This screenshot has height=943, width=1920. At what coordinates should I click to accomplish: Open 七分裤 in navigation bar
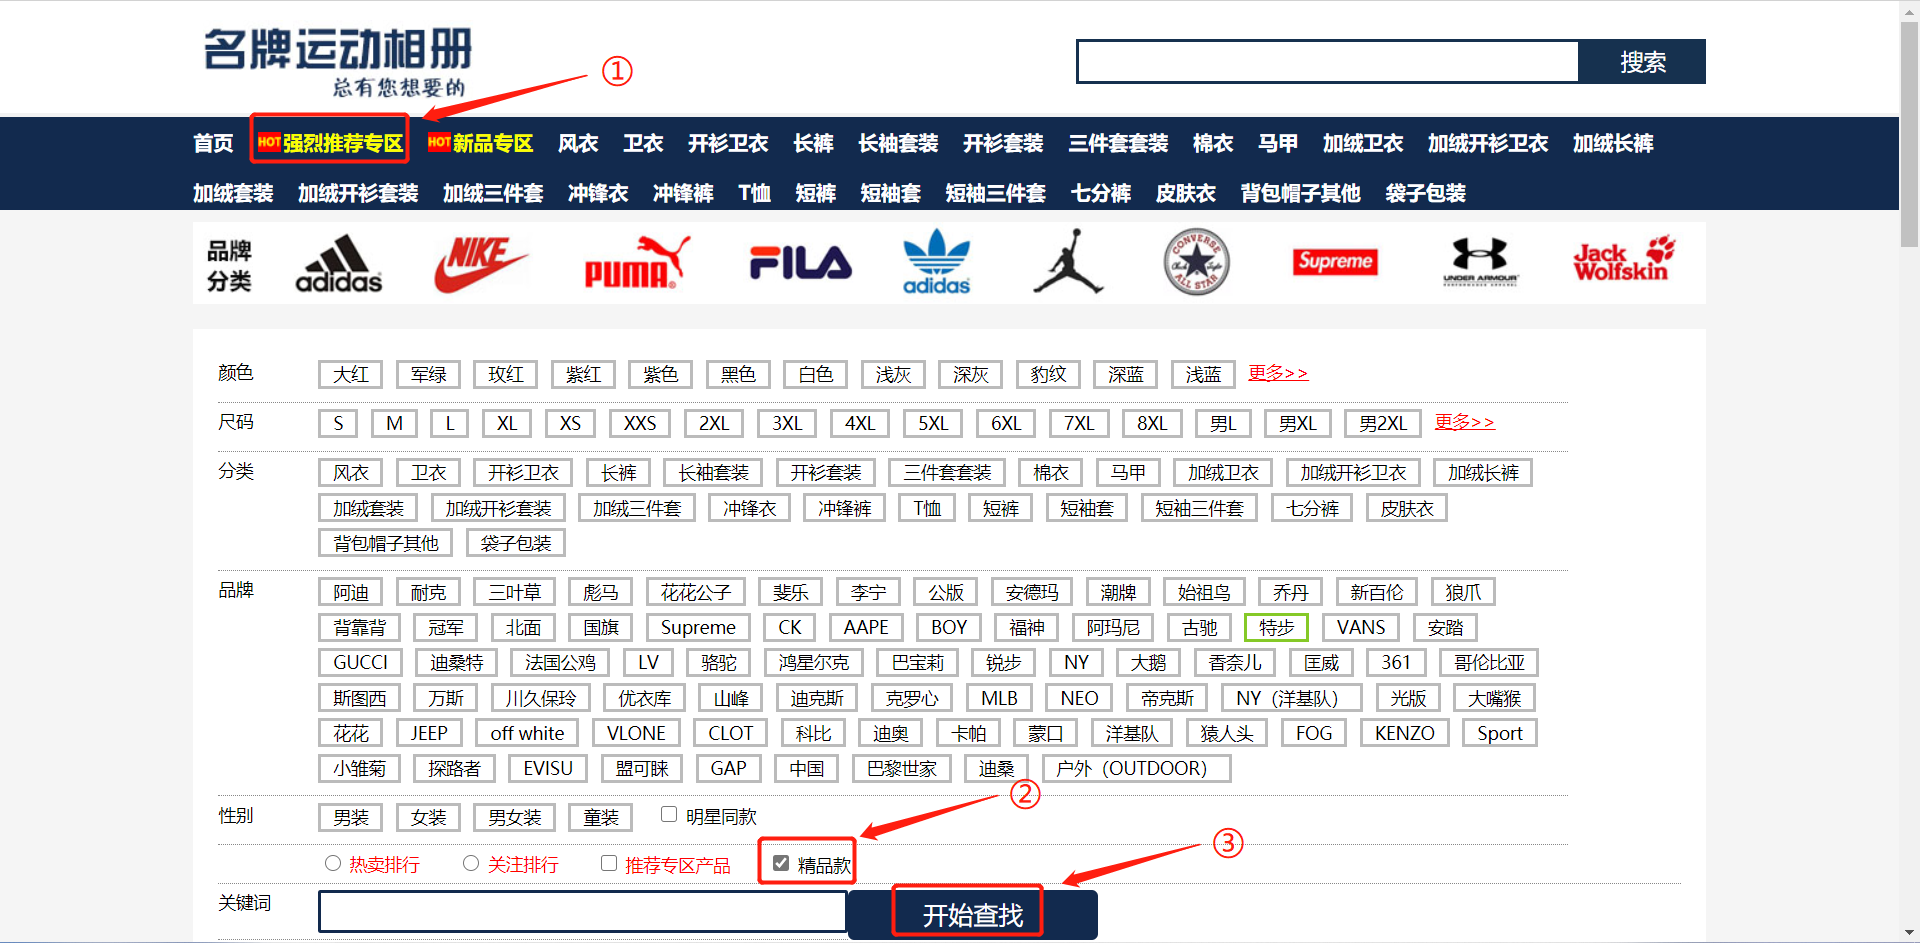(1101, 193)
